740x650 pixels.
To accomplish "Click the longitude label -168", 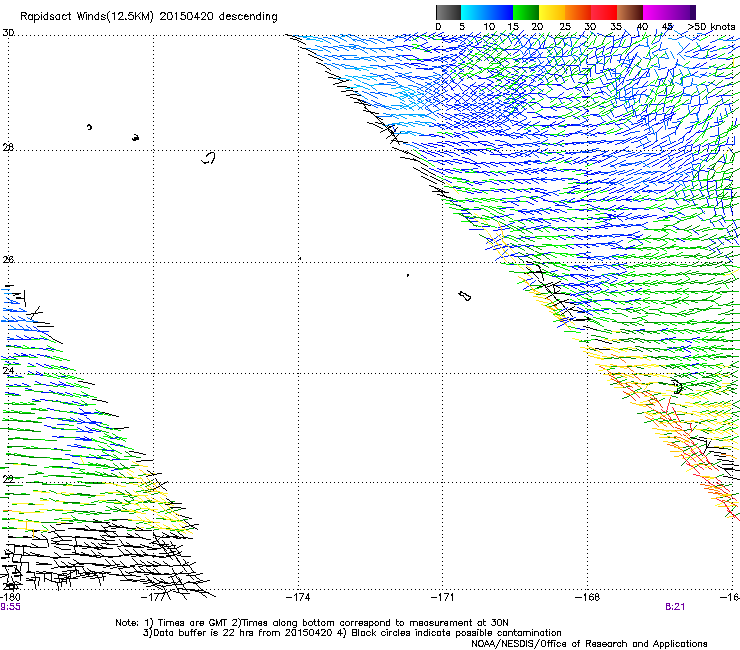I will (588, 597).
